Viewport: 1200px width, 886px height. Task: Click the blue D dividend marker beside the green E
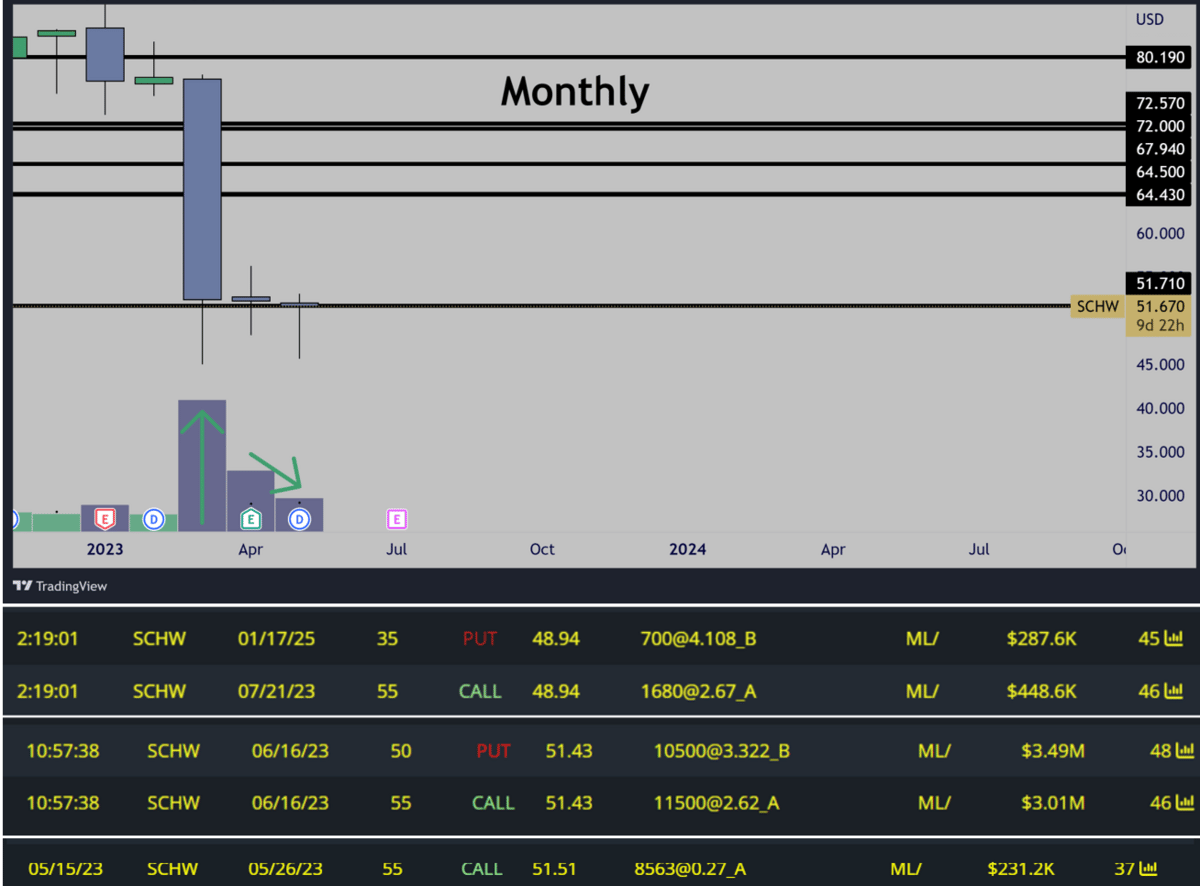pos(300,519)
